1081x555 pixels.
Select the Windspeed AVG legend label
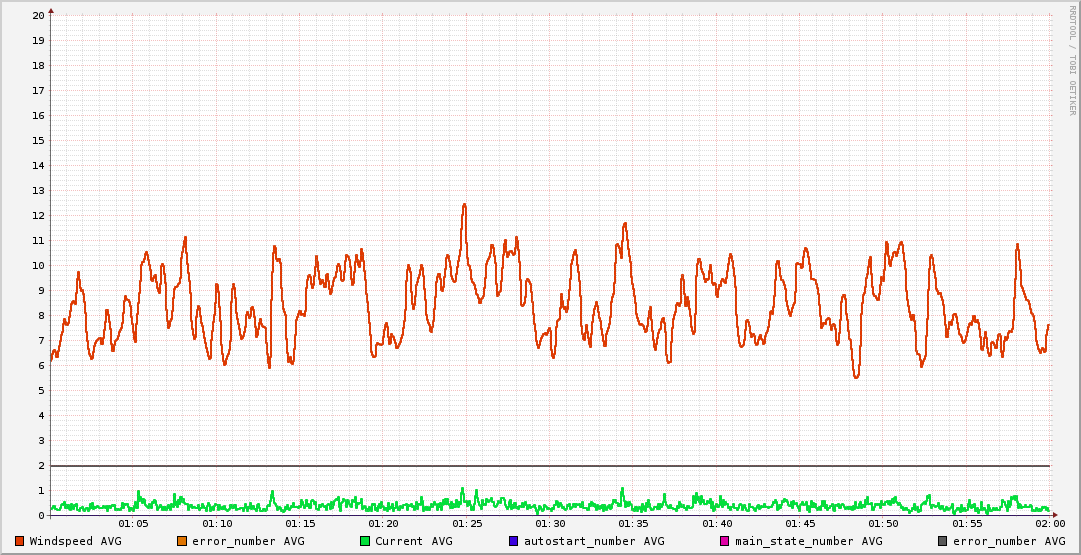(x=75, y=541)
